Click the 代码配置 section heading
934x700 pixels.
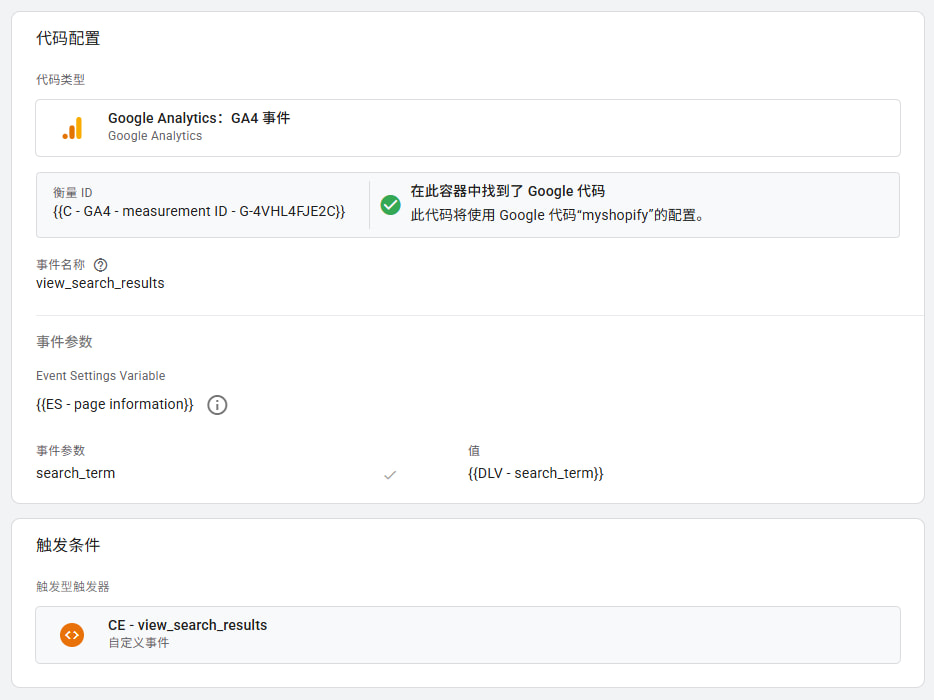tap(68, 39)
